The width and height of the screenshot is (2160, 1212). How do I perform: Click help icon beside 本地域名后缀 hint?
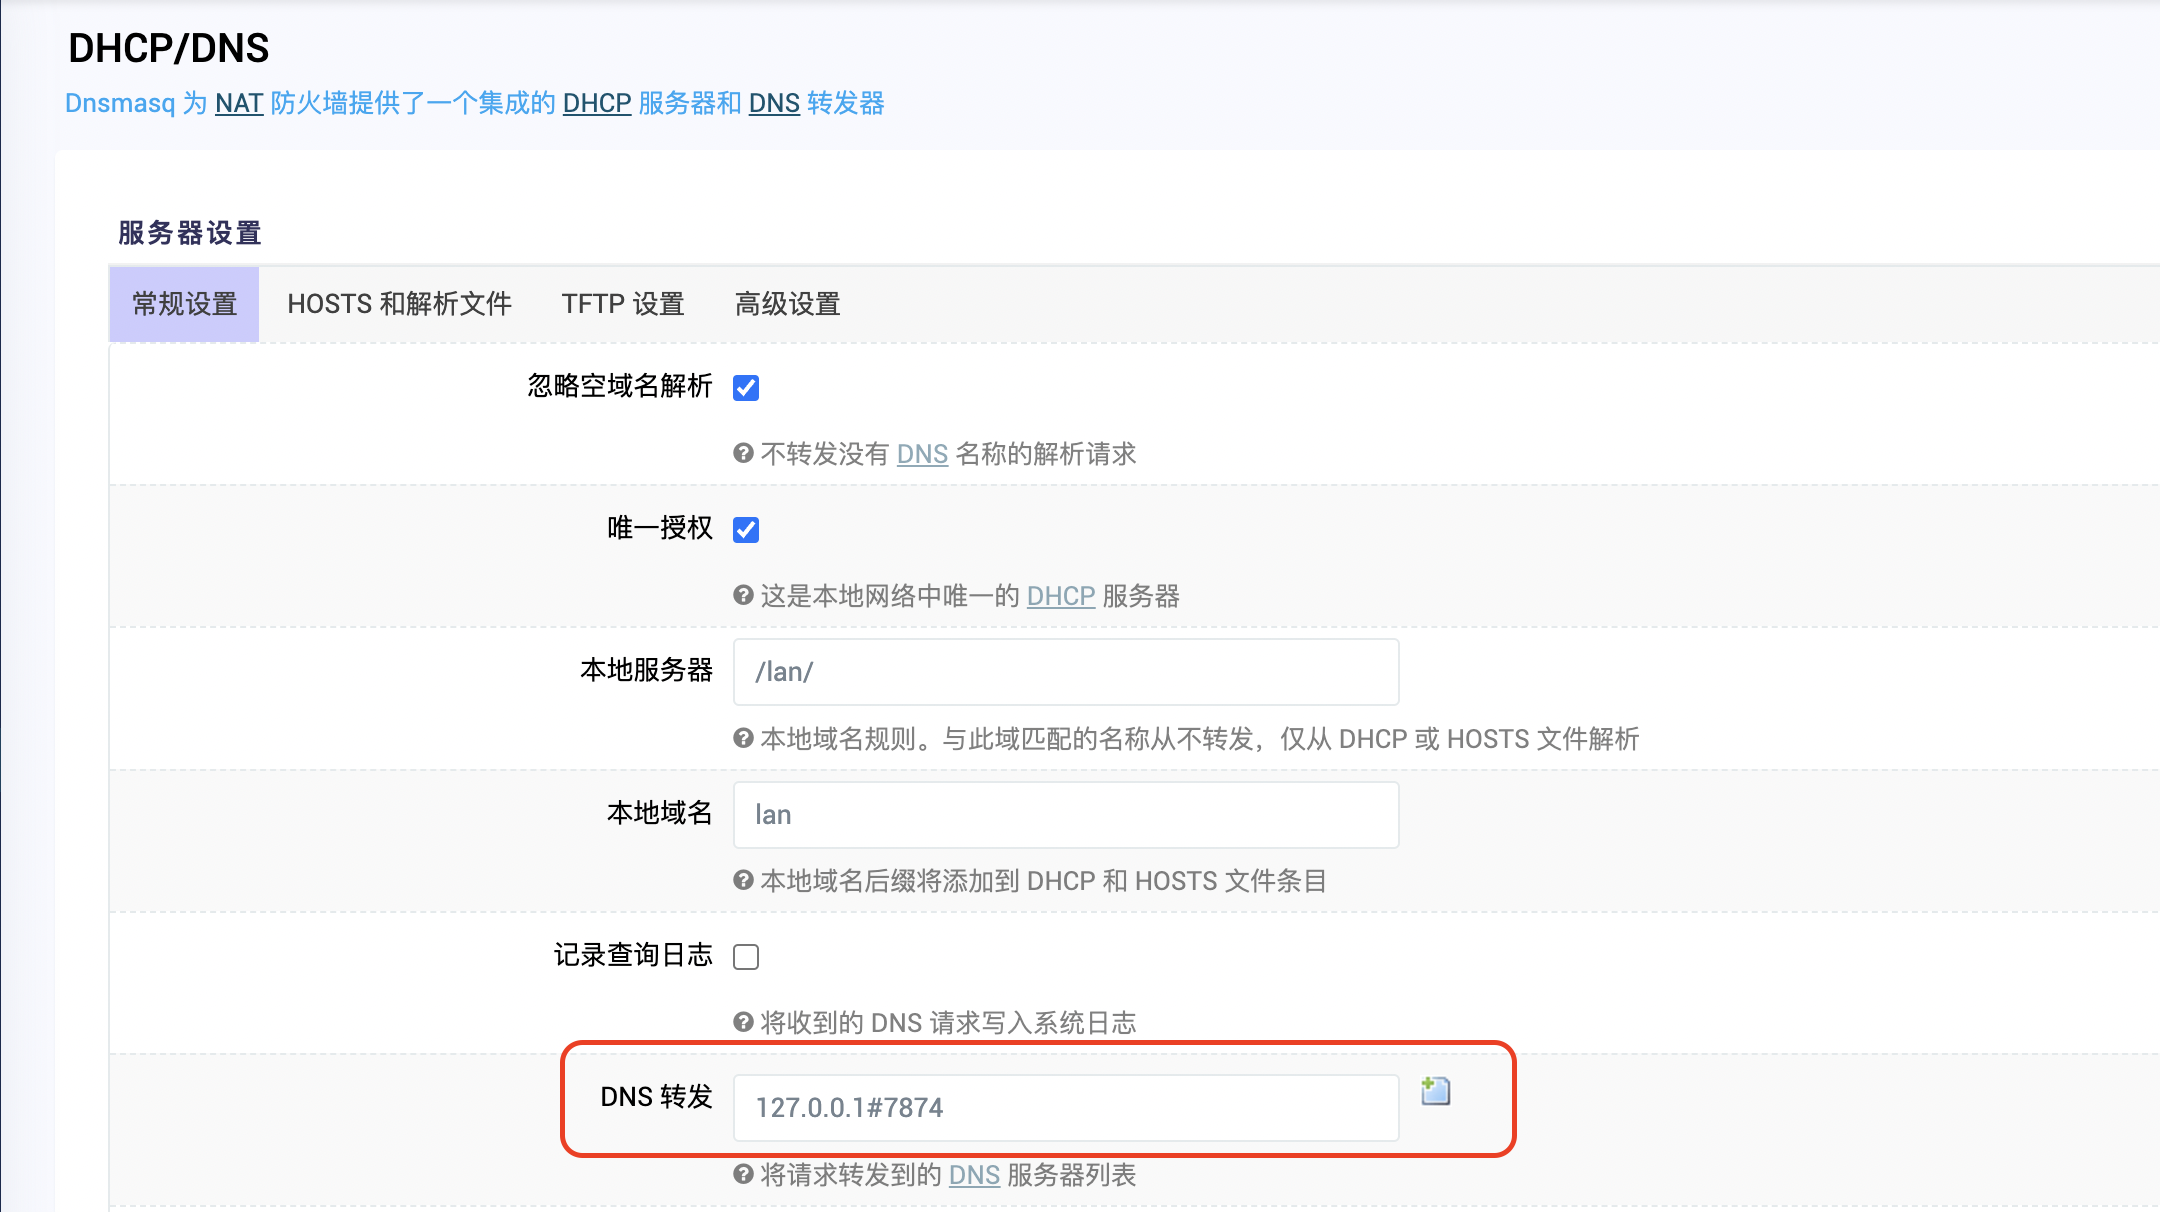coord(743,880)
